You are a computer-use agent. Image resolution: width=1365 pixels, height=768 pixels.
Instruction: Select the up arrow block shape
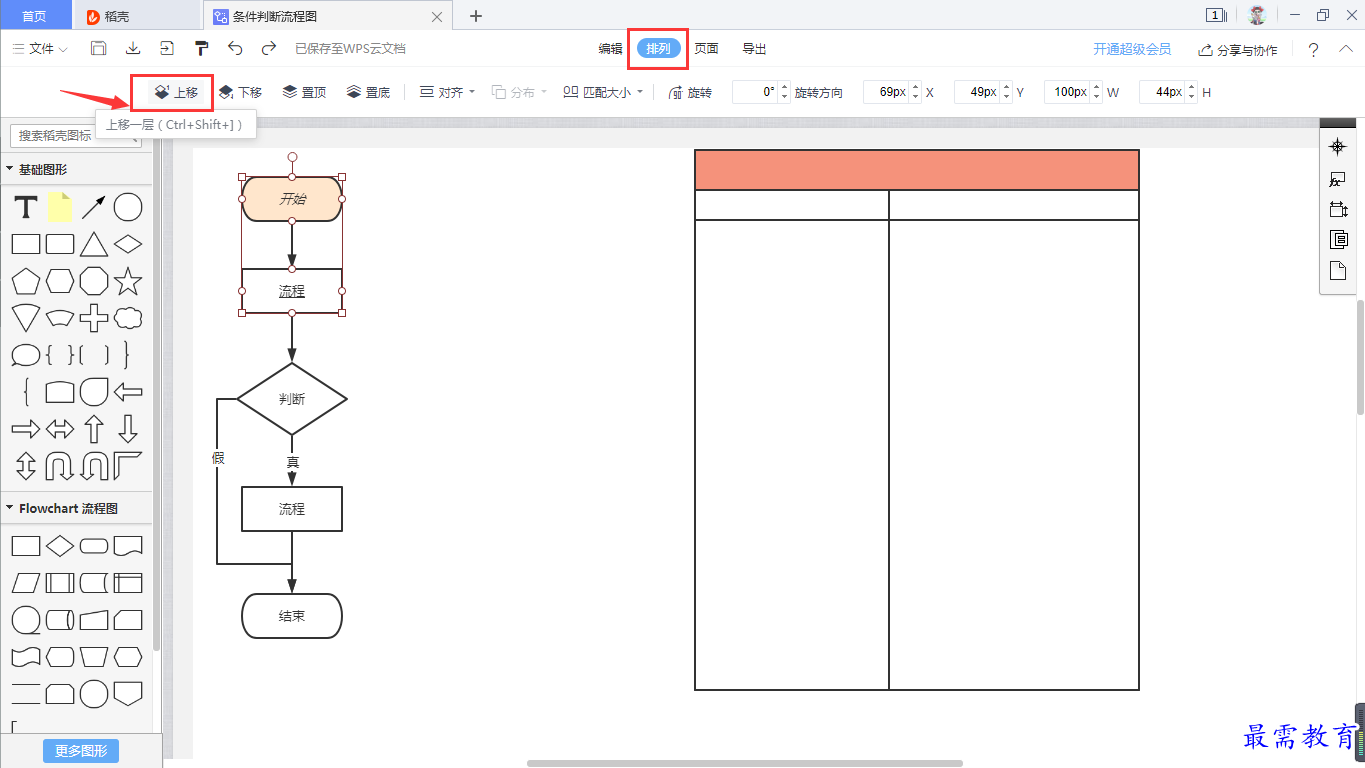coord(94,429)
